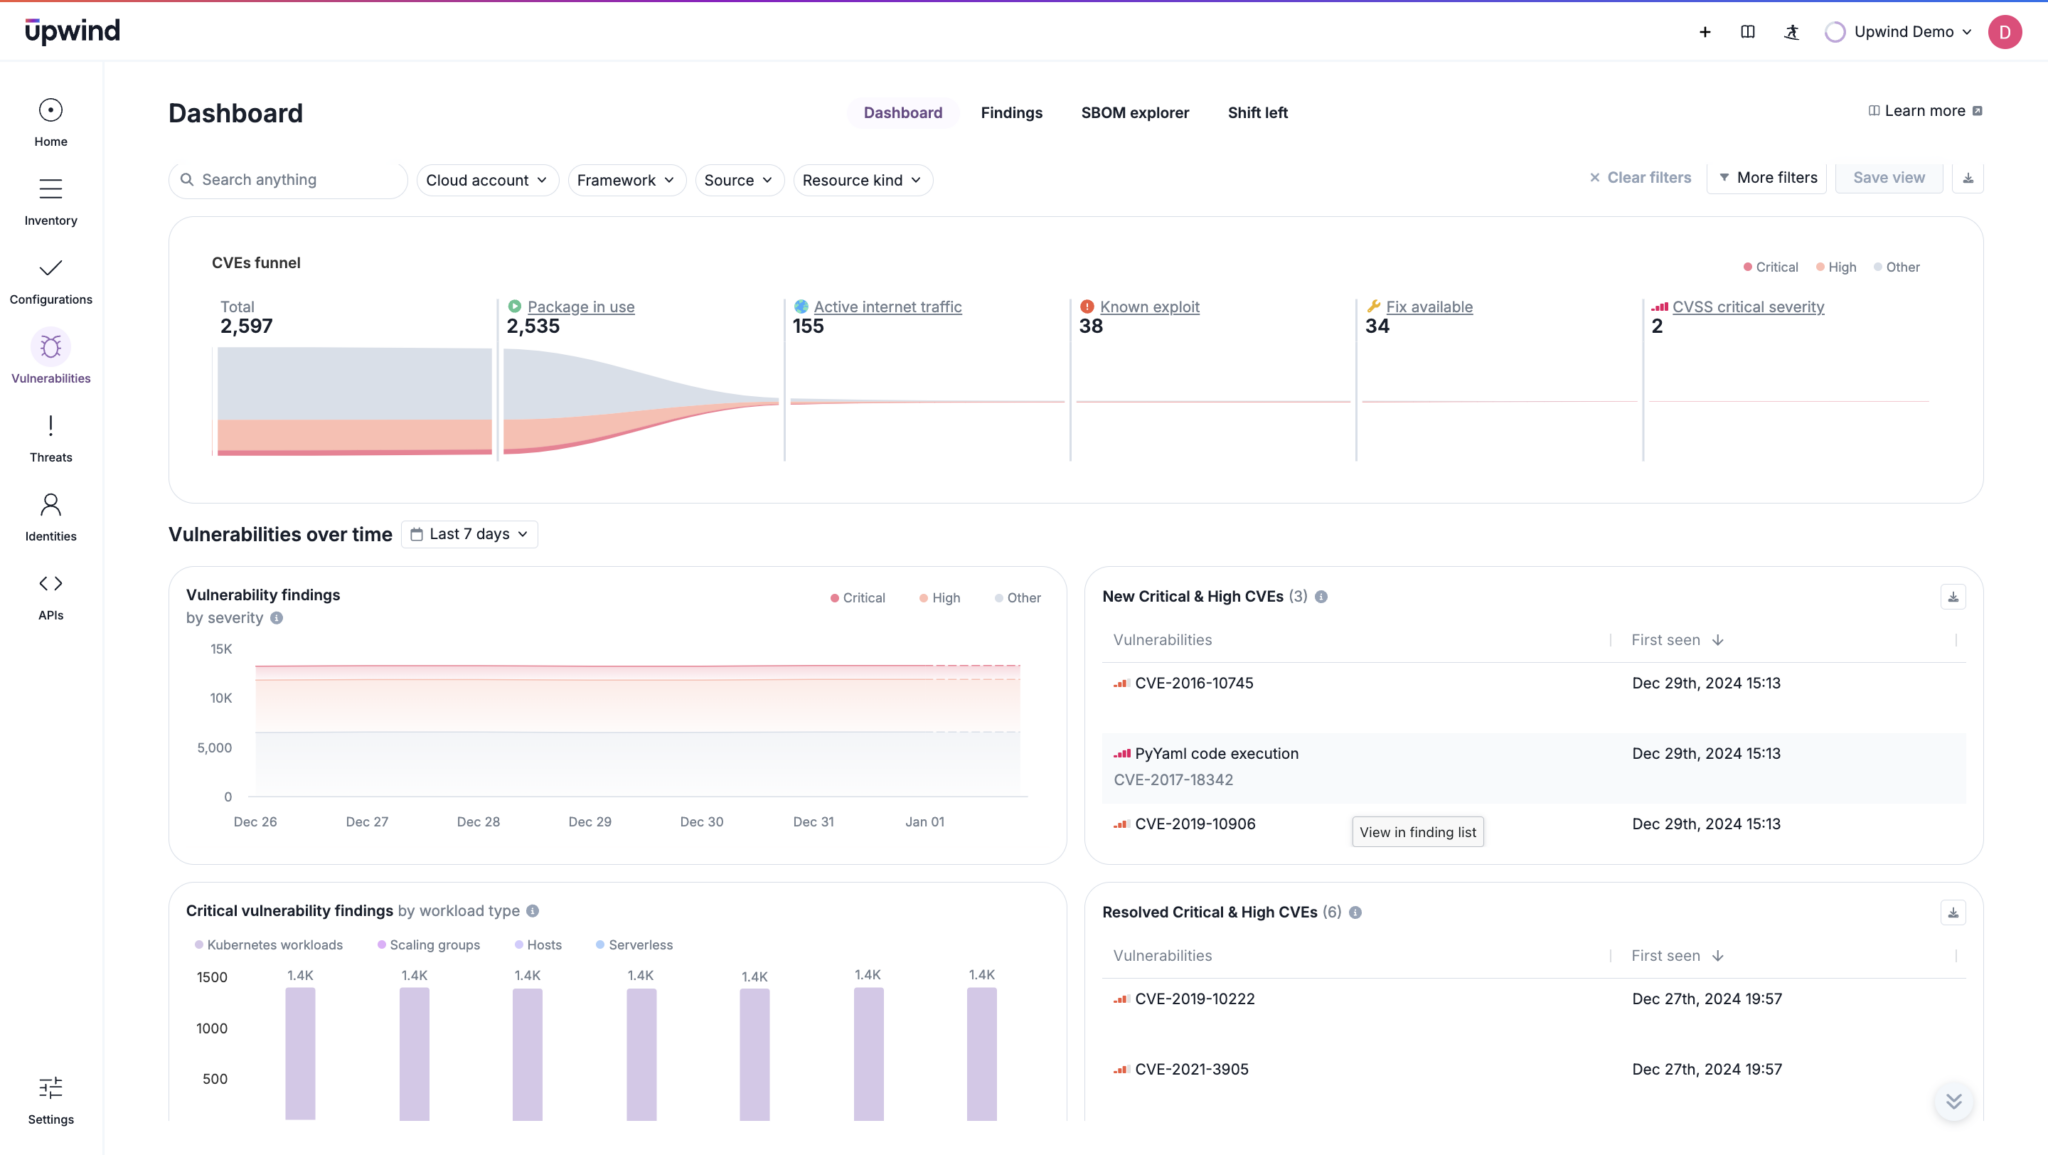Toggle the Other legend in Vulnerability findings chart
2048x1155 pixels.
pos(1017,597)
